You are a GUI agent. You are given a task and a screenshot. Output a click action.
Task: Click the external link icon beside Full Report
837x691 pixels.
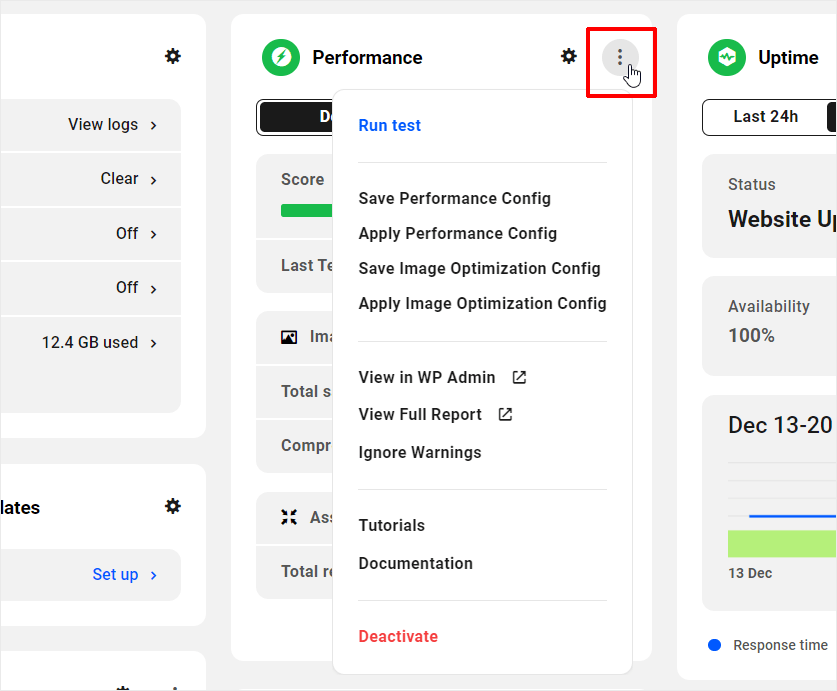pyautogui.click(x=506, y=414)
